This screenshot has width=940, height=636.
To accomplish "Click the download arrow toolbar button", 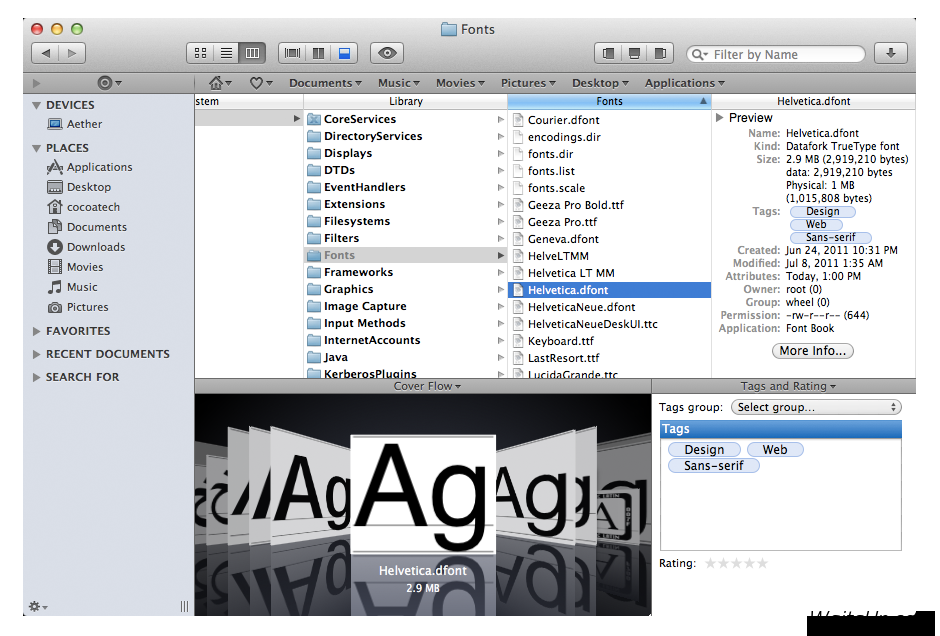I will coord(890,53).
